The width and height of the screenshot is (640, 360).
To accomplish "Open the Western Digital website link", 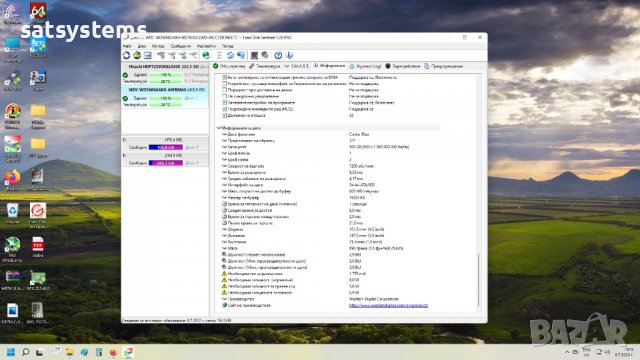I will pyautogui.click(x=388, y=305).
